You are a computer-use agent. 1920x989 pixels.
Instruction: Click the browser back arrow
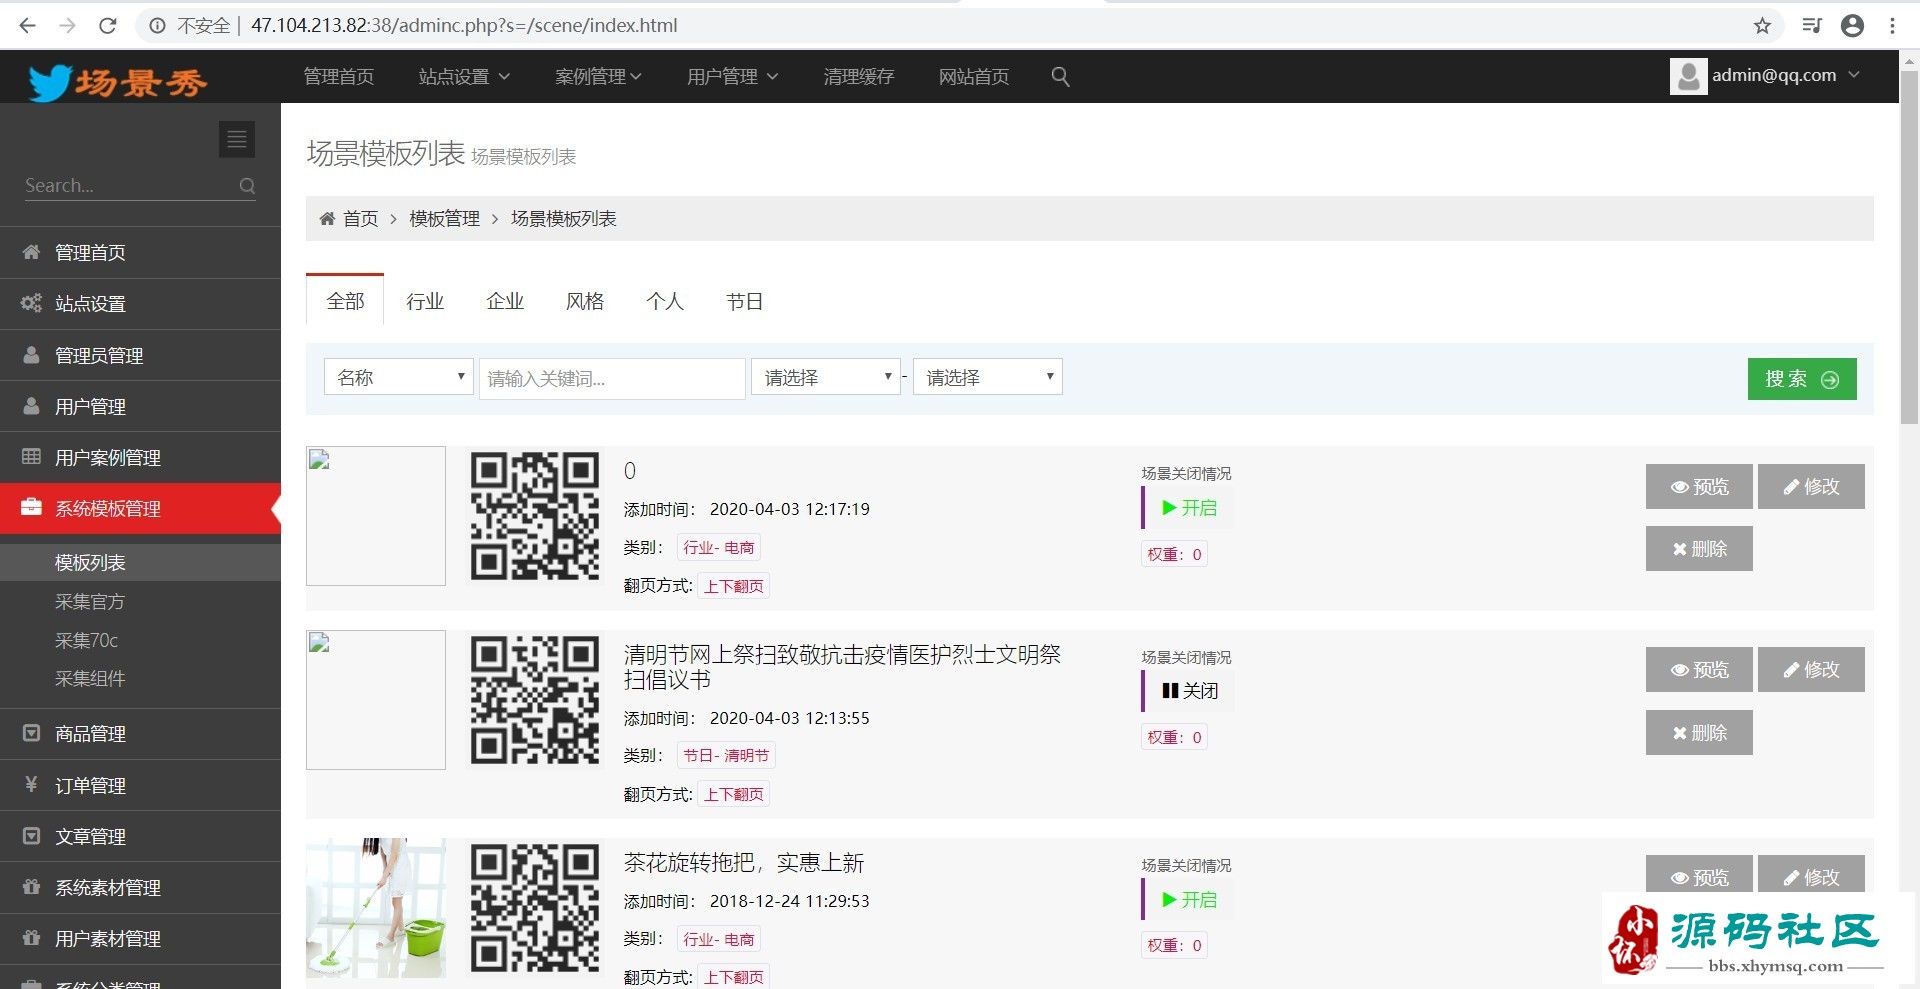27,25
